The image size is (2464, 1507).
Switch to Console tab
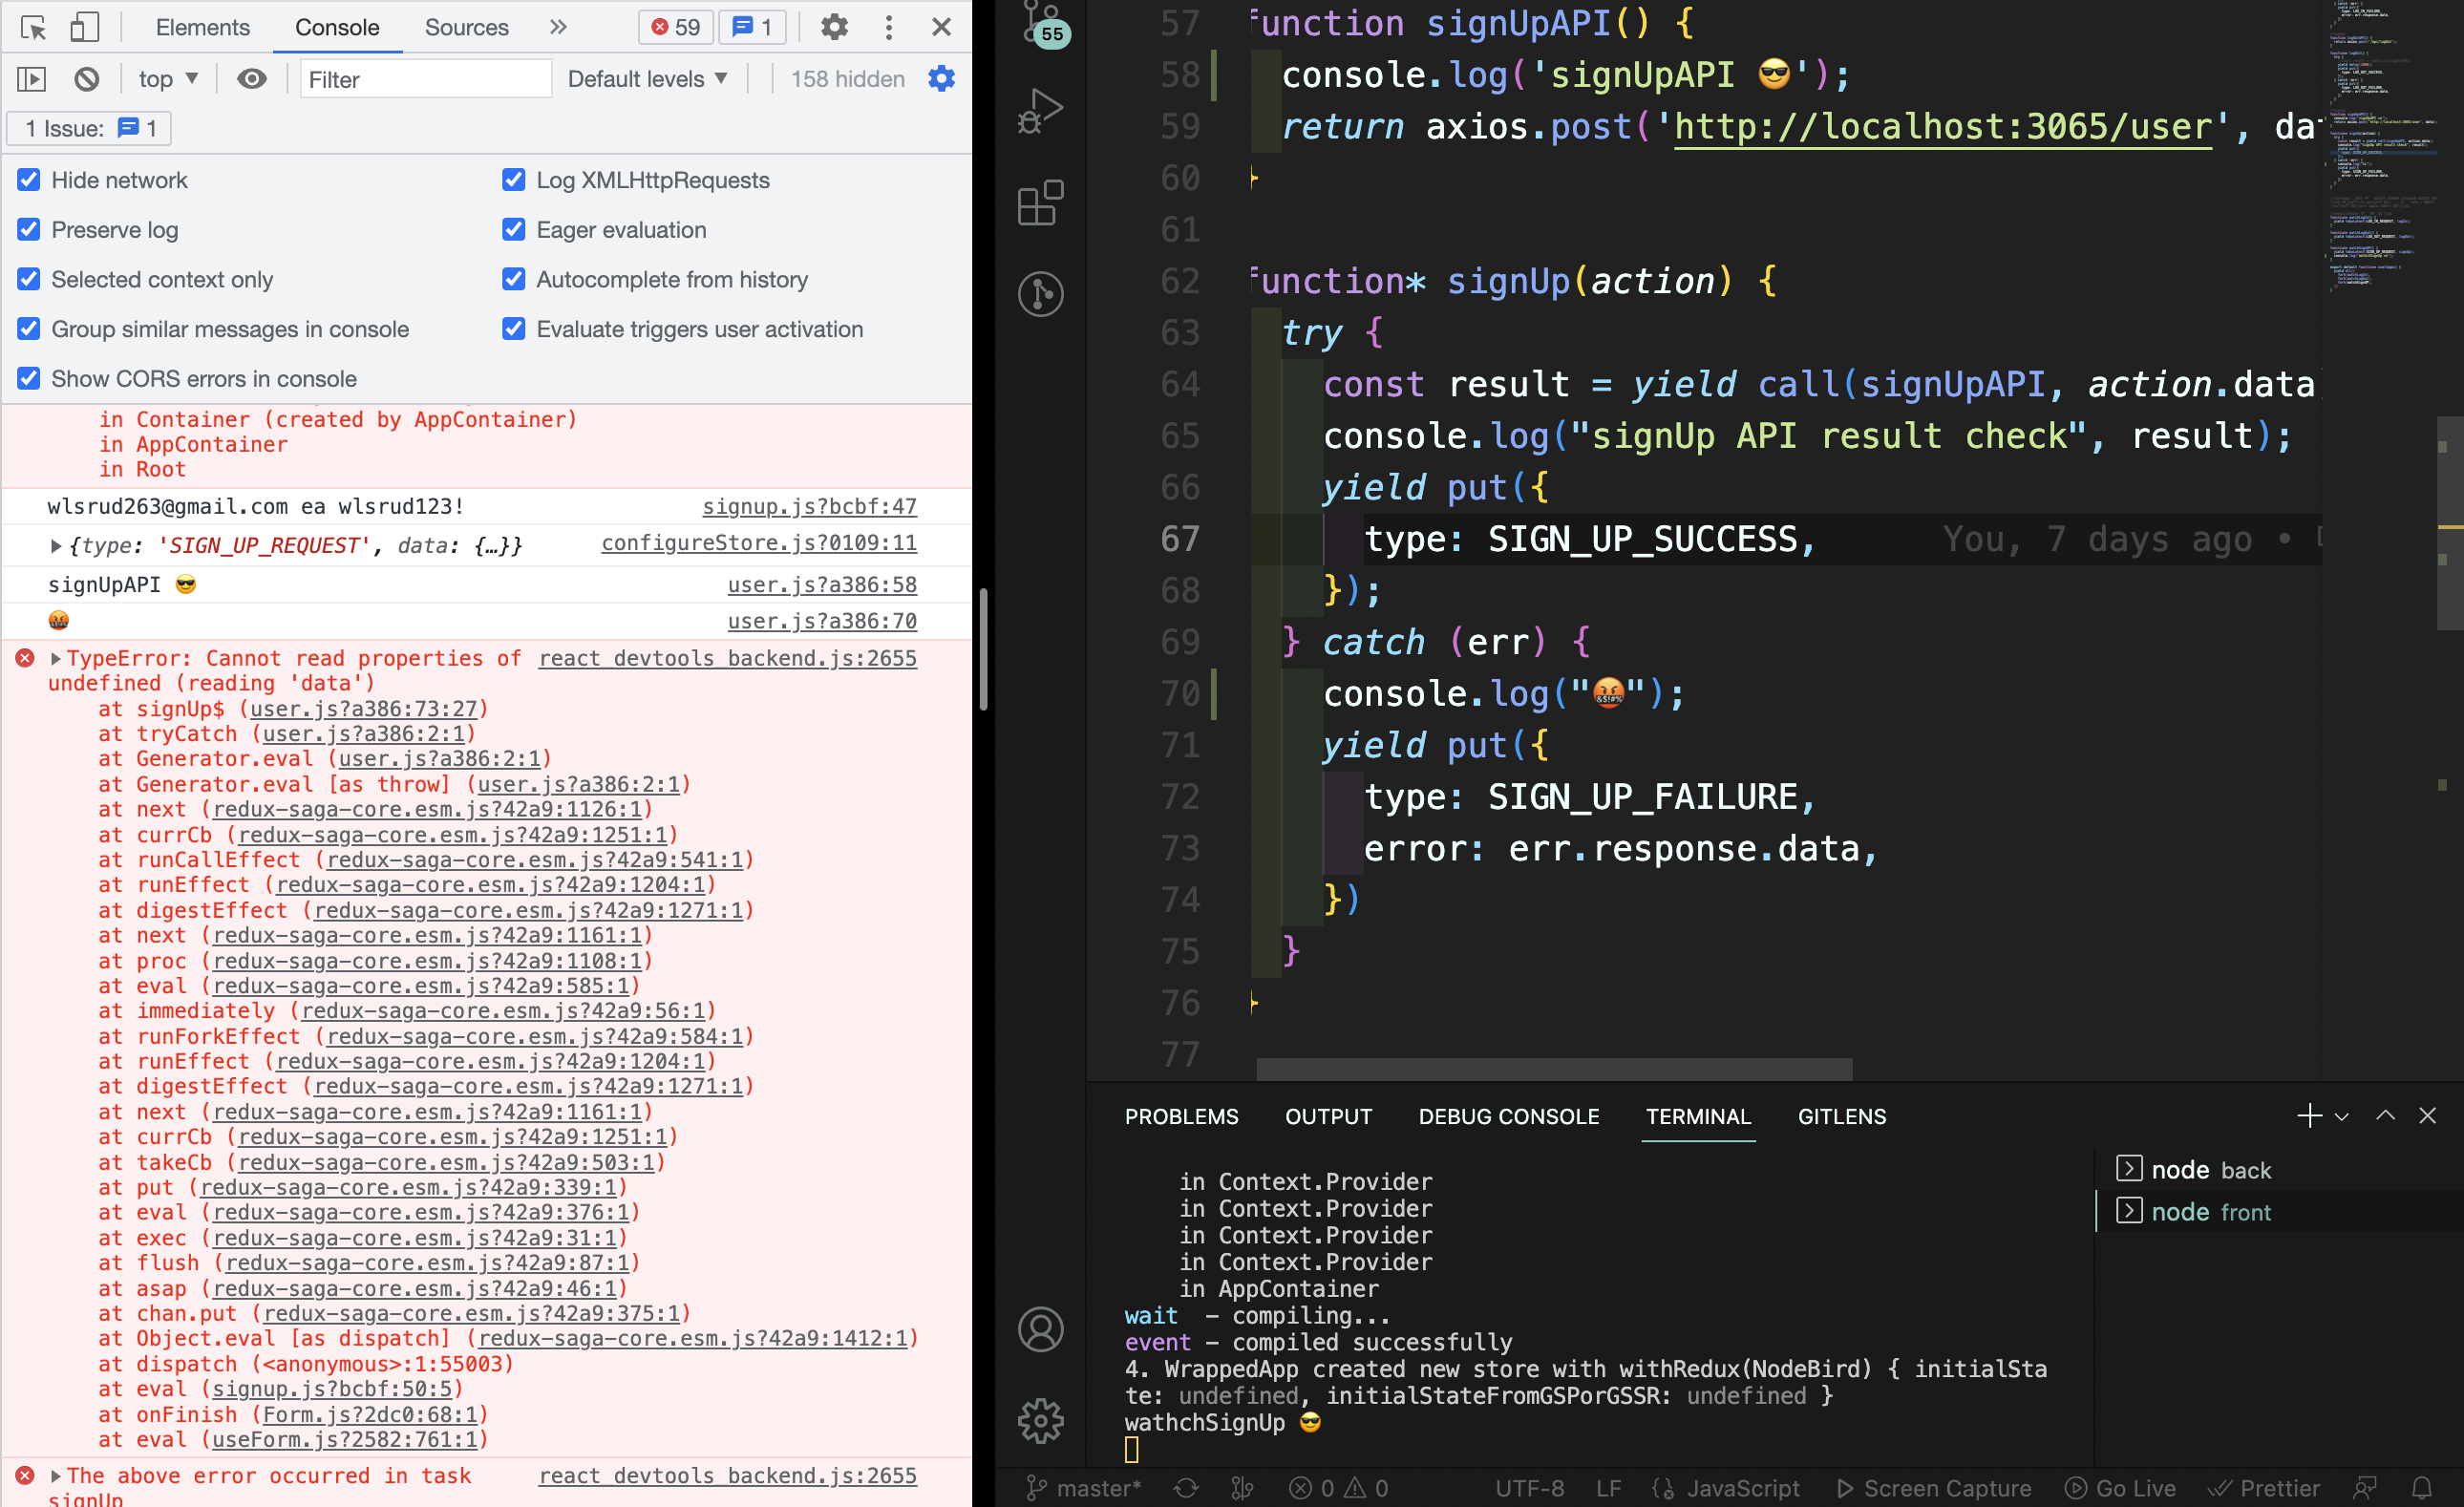[337, 27]
